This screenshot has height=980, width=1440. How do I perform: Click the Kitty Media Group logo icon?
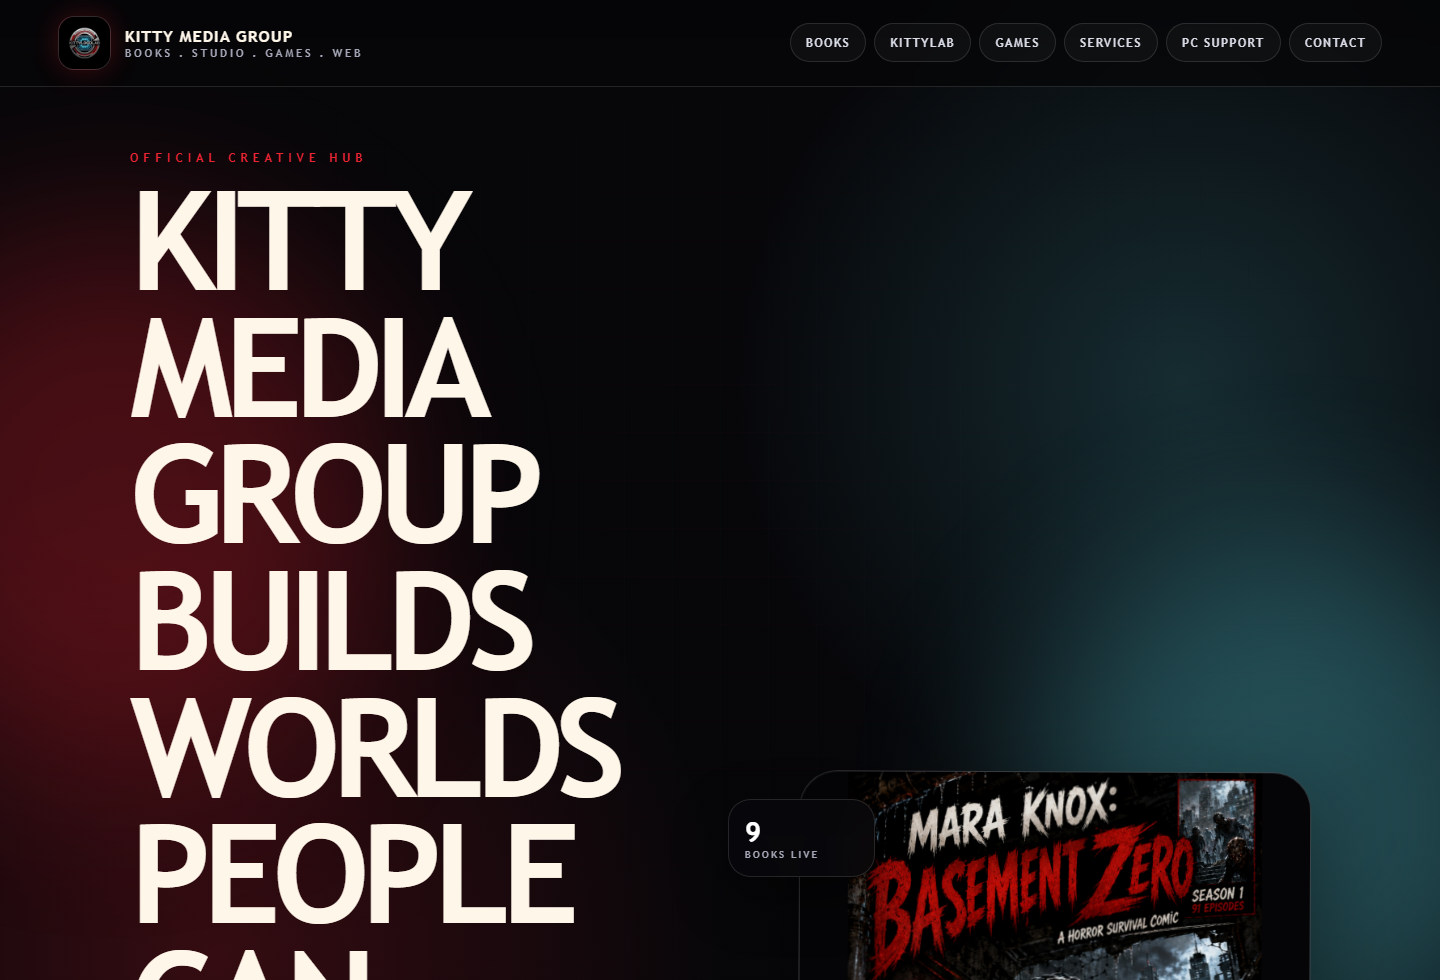click(84, 43)
